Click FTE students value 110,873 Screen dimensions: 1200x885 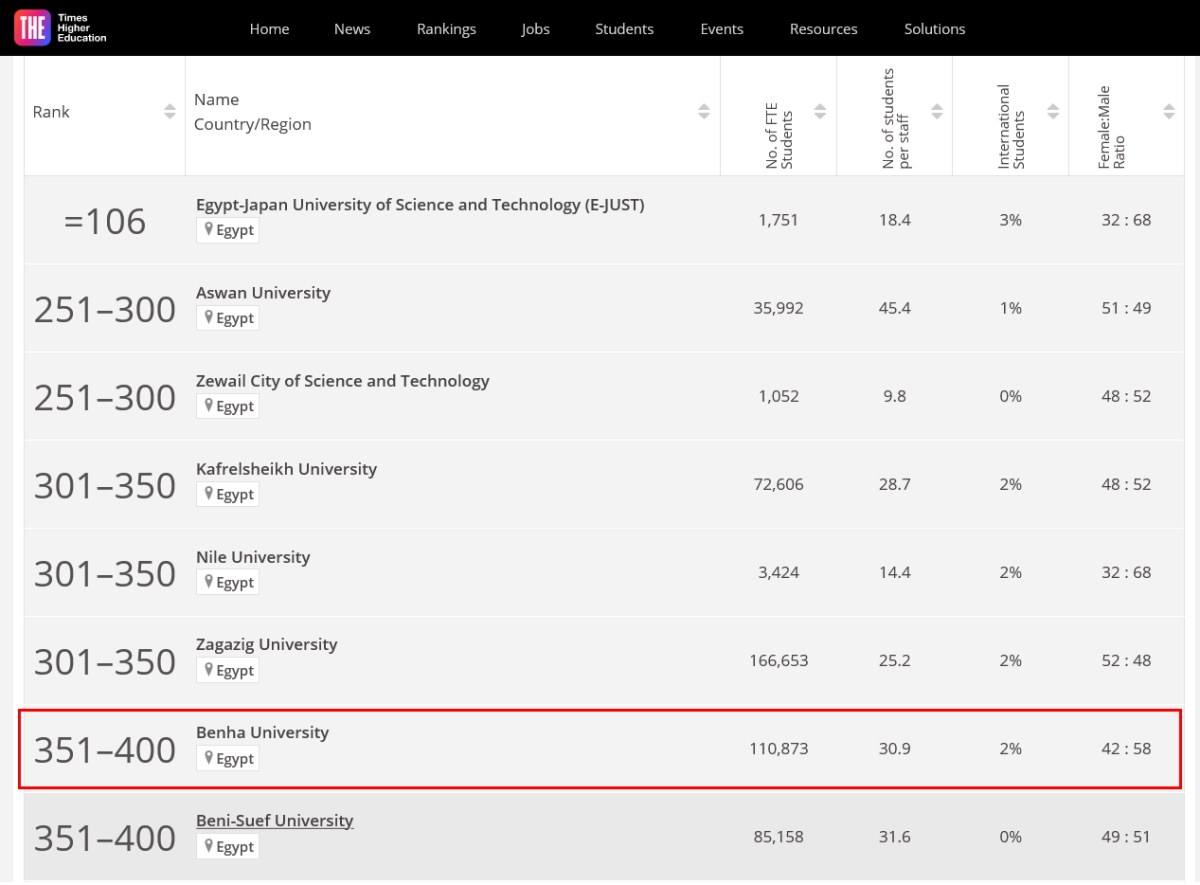[x=778, y=748]
